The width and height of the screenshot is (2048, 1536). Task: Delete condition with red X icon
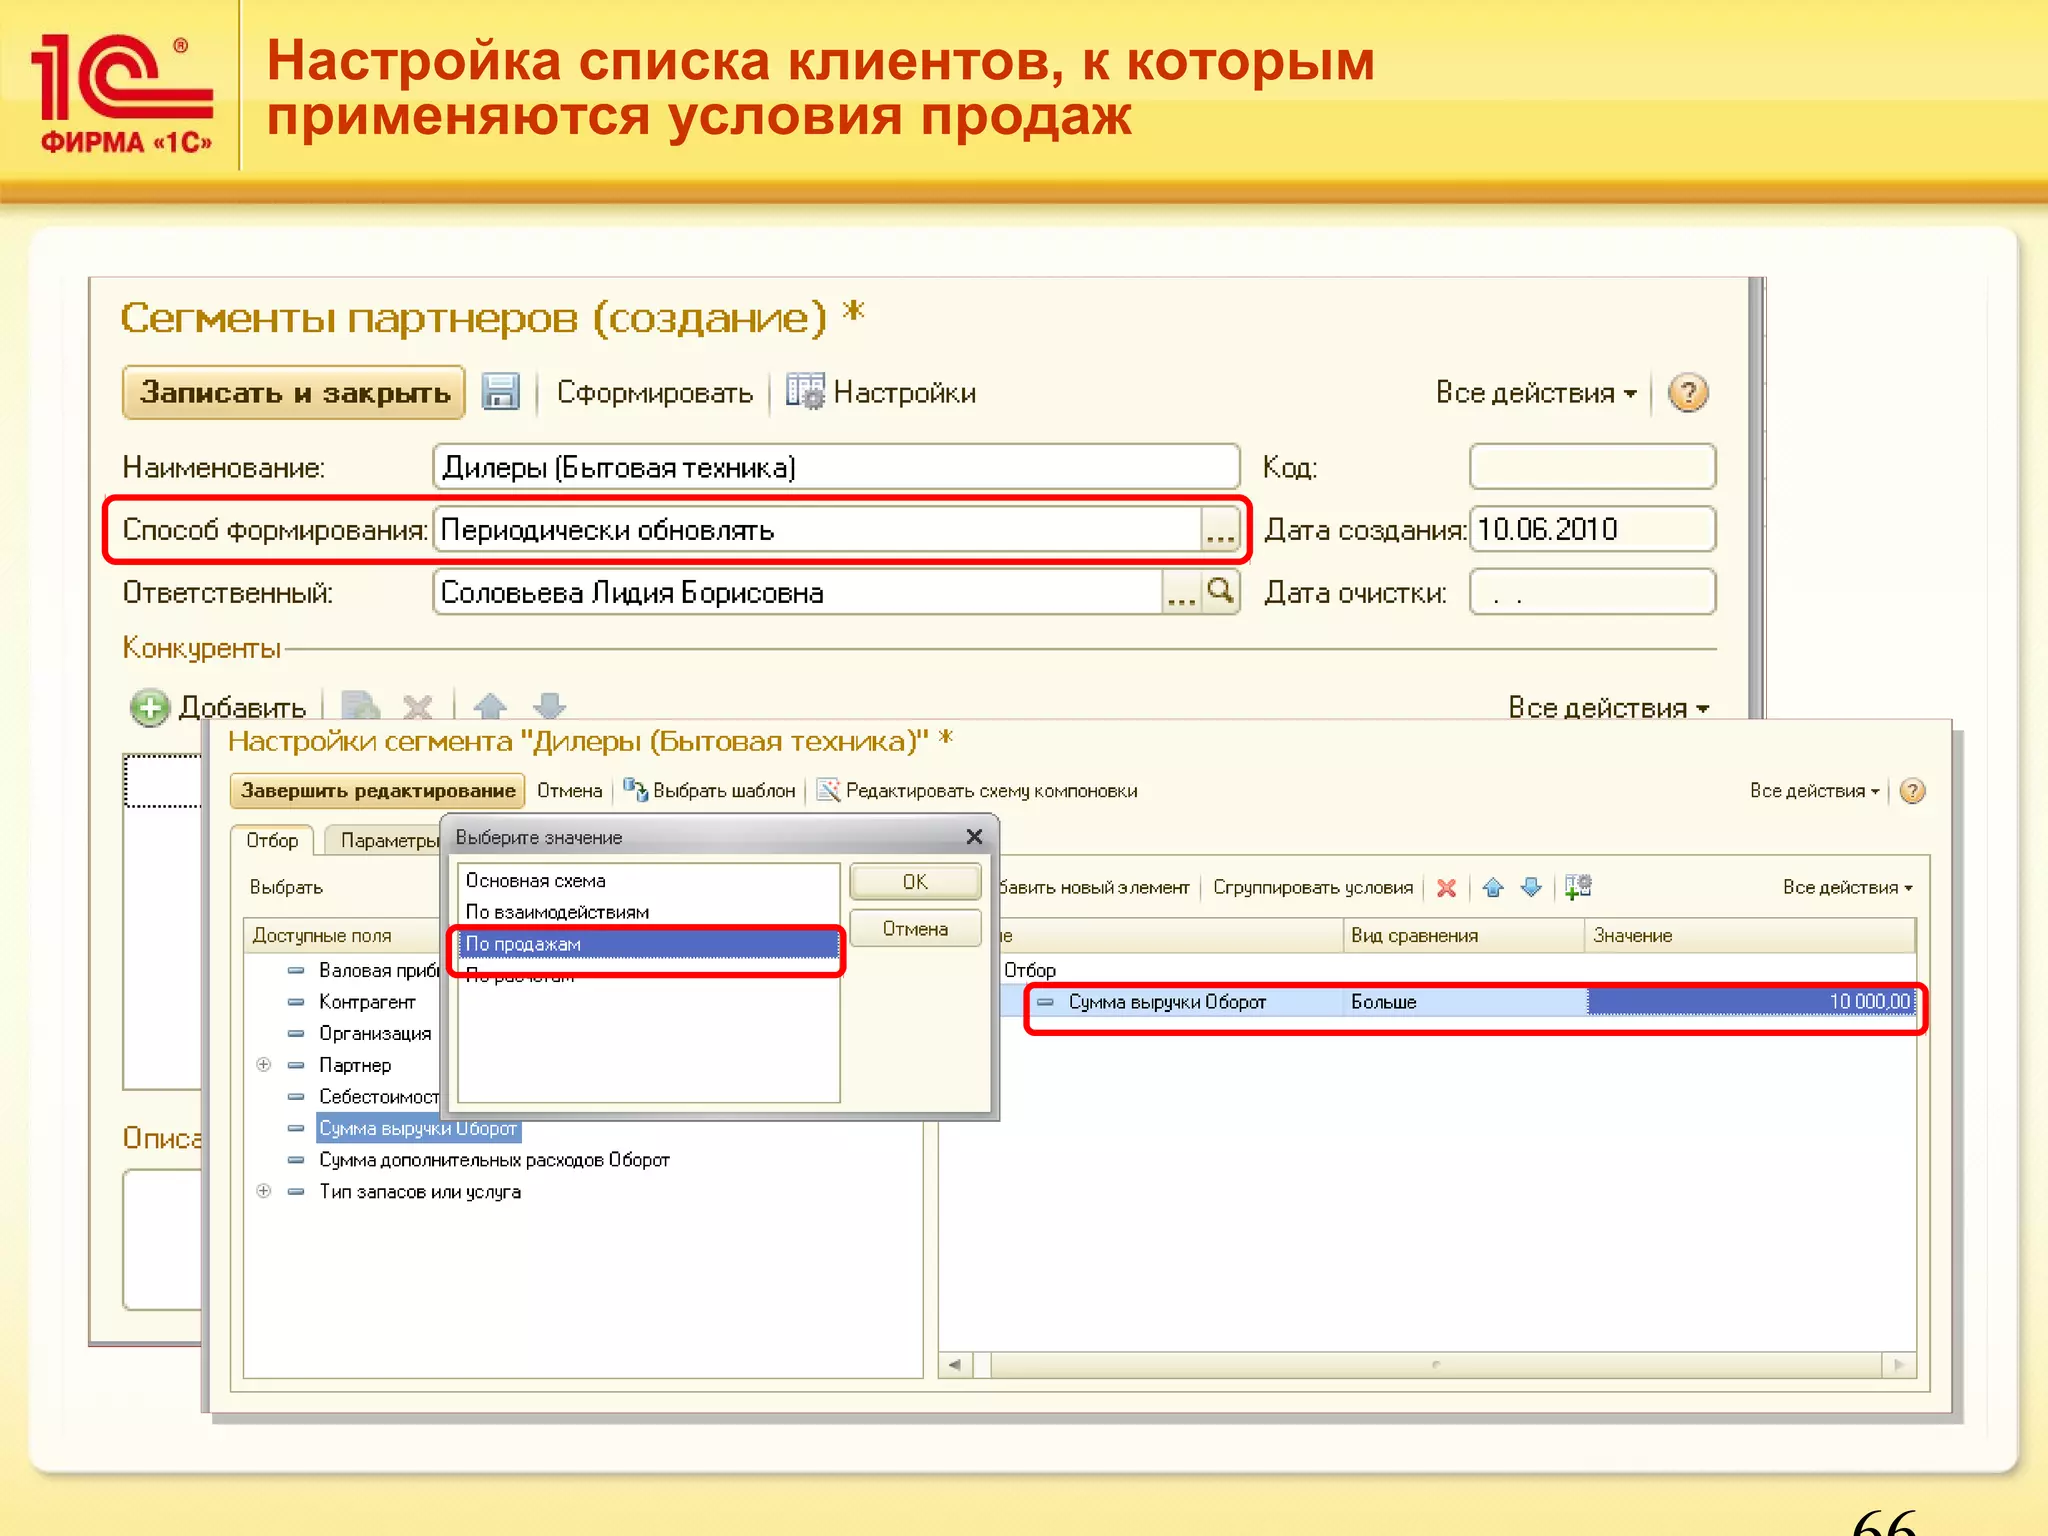[x=1446, y=888]
